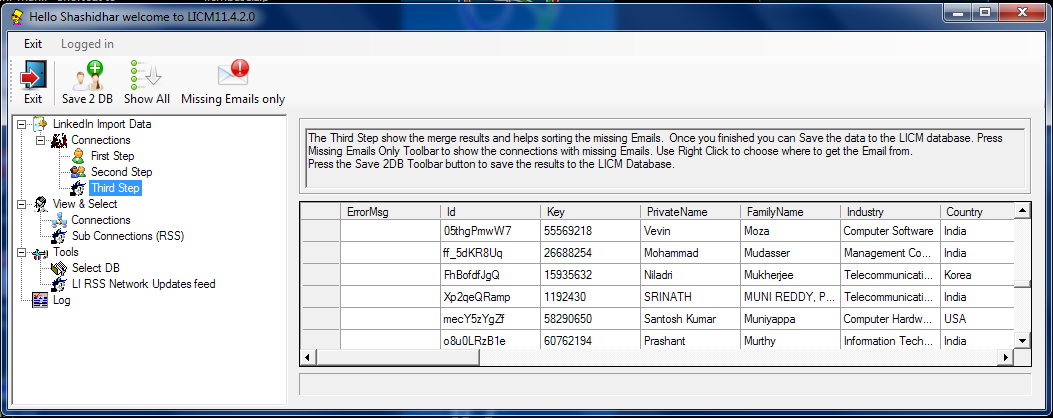The height and width of the screenshot is (418, 1053).
Task: Click the FamilyName cell MUNI REDDY
Action: point(790,297)
